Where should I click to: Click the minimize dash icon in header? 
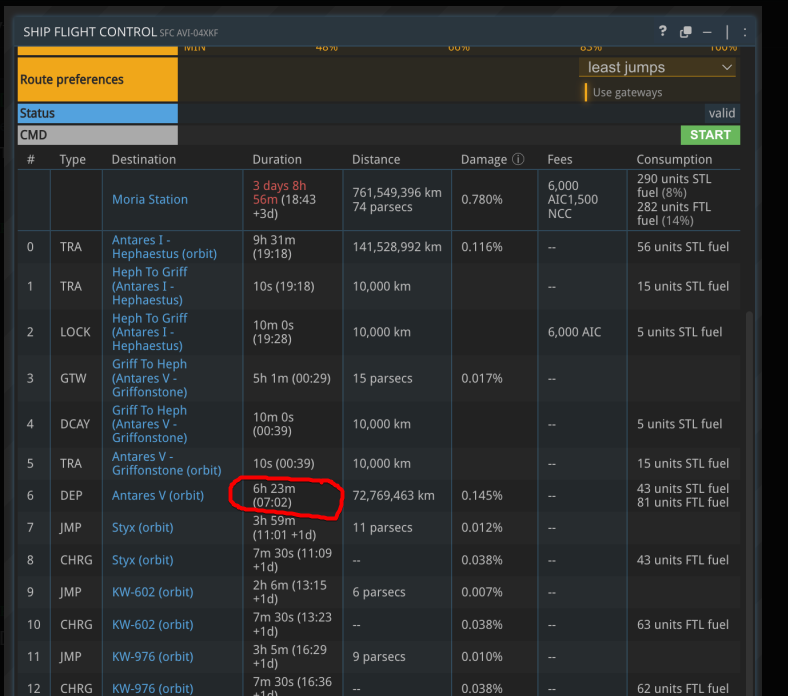[707, 32]
